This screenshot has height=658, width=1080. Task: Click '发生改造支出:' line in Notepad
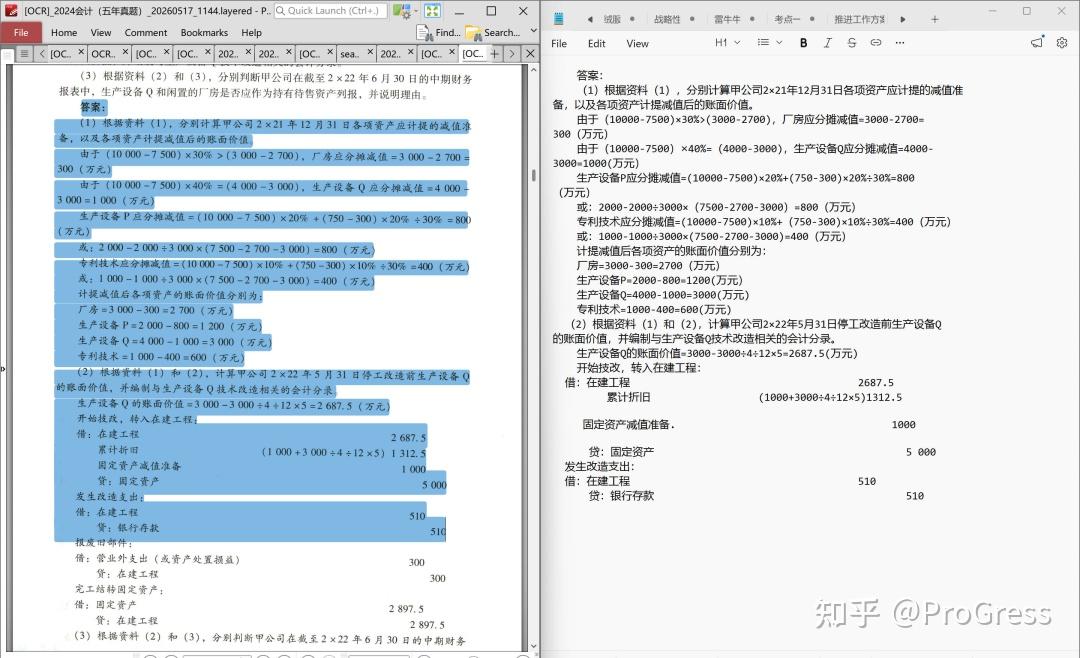coord(599,466)
